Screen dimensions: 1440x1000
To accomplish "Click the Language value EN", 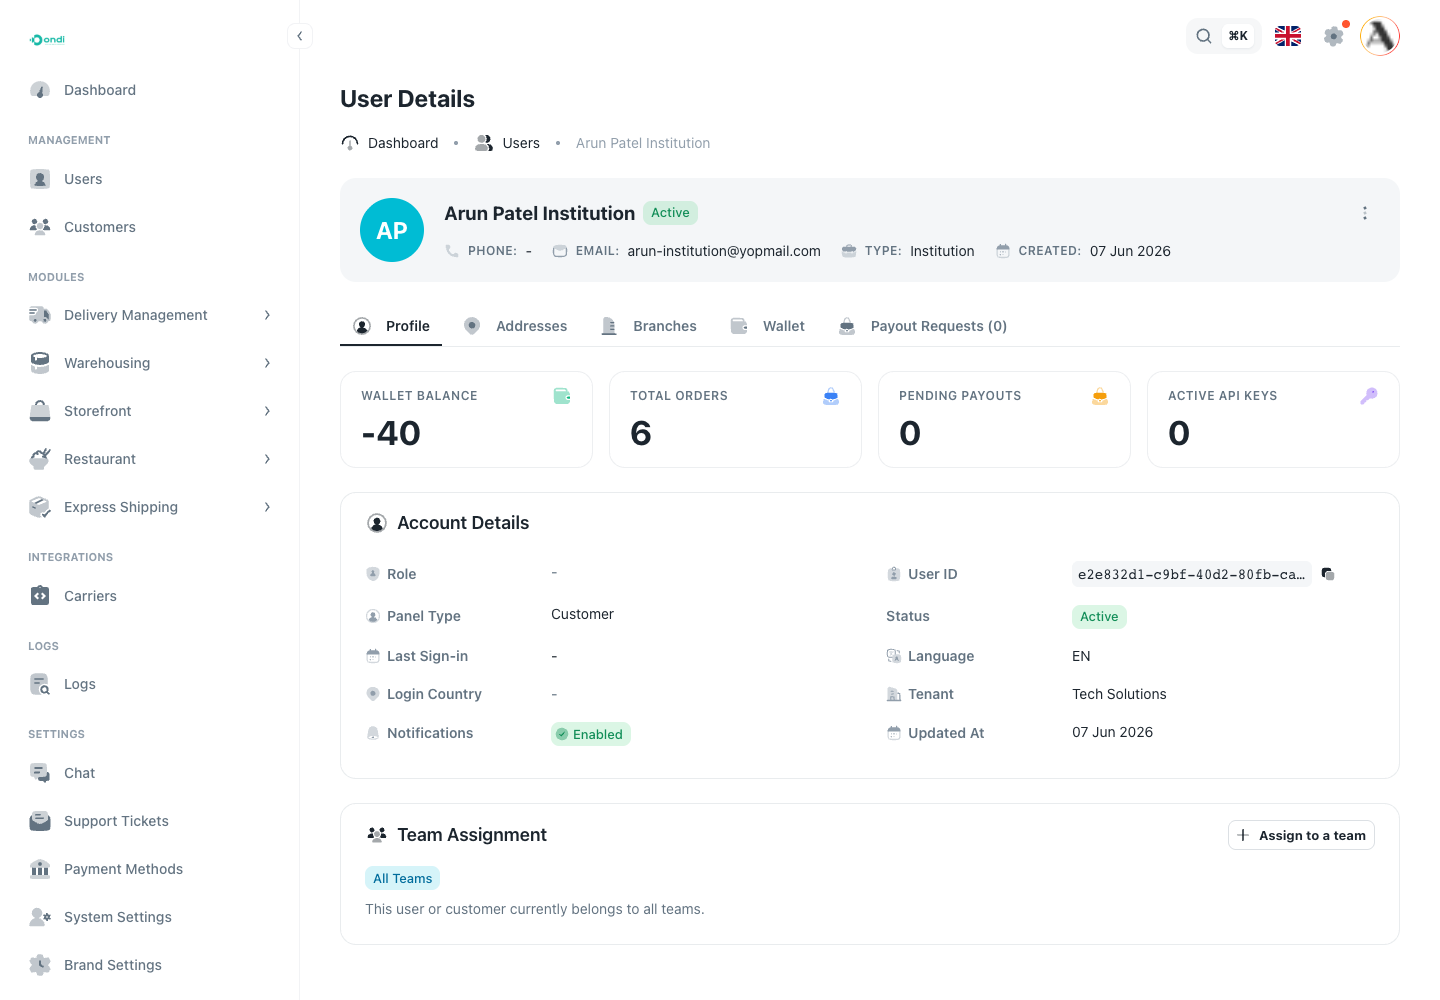I will (1081, 656).
